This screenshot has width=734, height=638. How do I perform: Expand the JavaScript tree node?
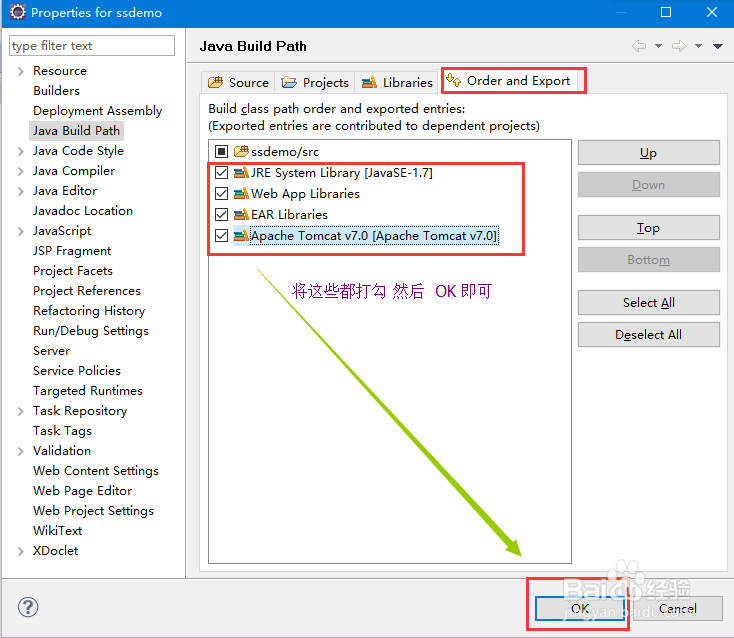tap(20, 231)
